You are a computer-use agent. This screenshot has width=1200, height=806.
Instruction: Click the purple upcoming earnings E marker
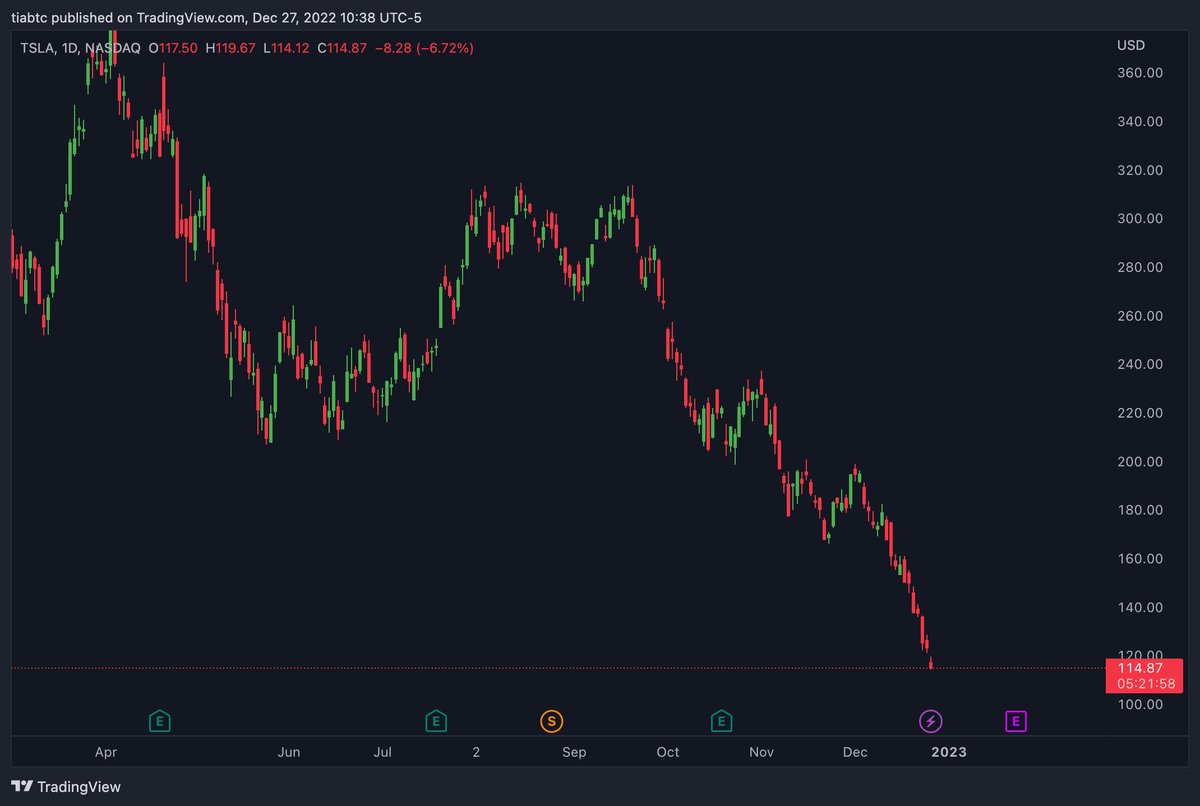1015,720
